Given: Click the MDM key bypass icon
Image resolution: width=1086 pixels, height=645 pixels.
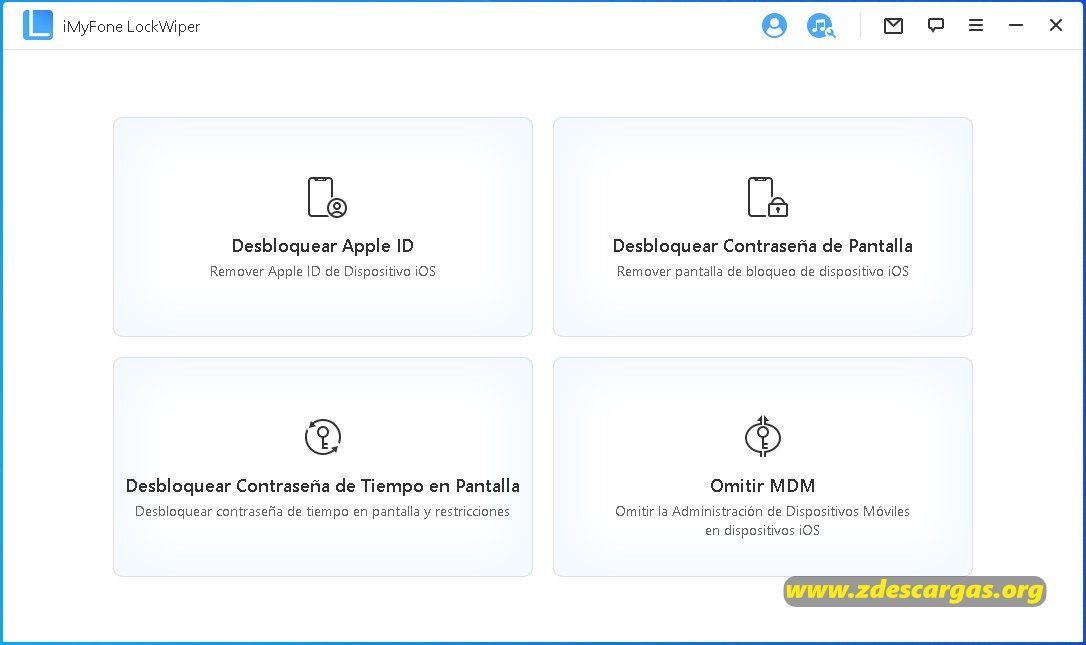Looking at the screenshot, I should coord(763,436).
